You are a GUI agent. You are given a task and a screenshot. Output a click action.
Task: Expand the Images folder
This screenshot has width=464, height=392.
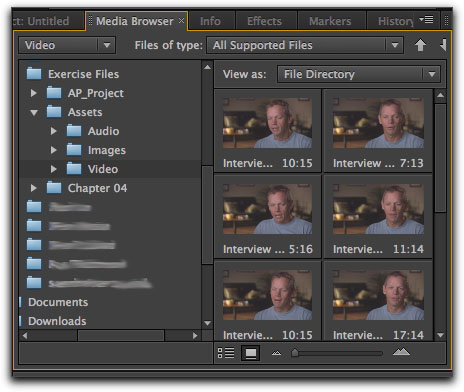coord(54,150)
